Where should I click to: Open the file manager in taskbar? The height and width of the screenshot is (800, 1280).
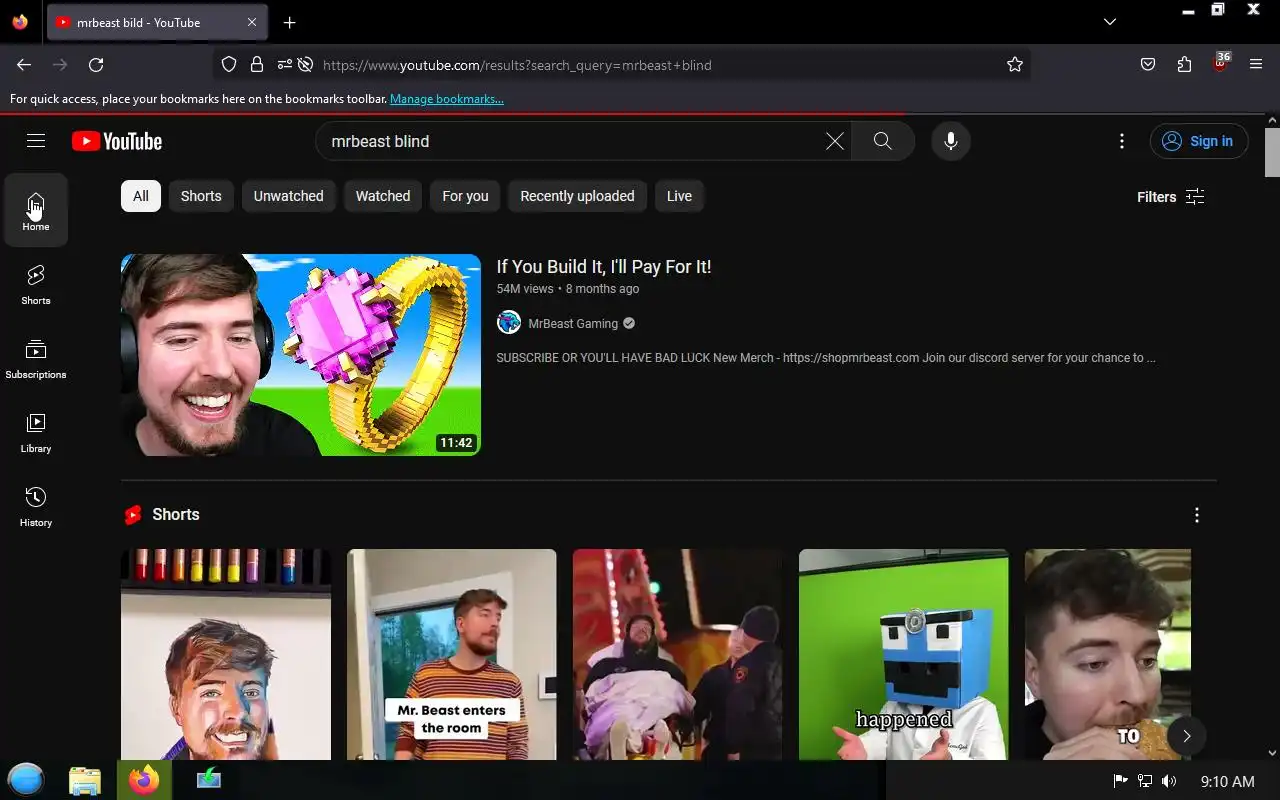pos(85,780)
